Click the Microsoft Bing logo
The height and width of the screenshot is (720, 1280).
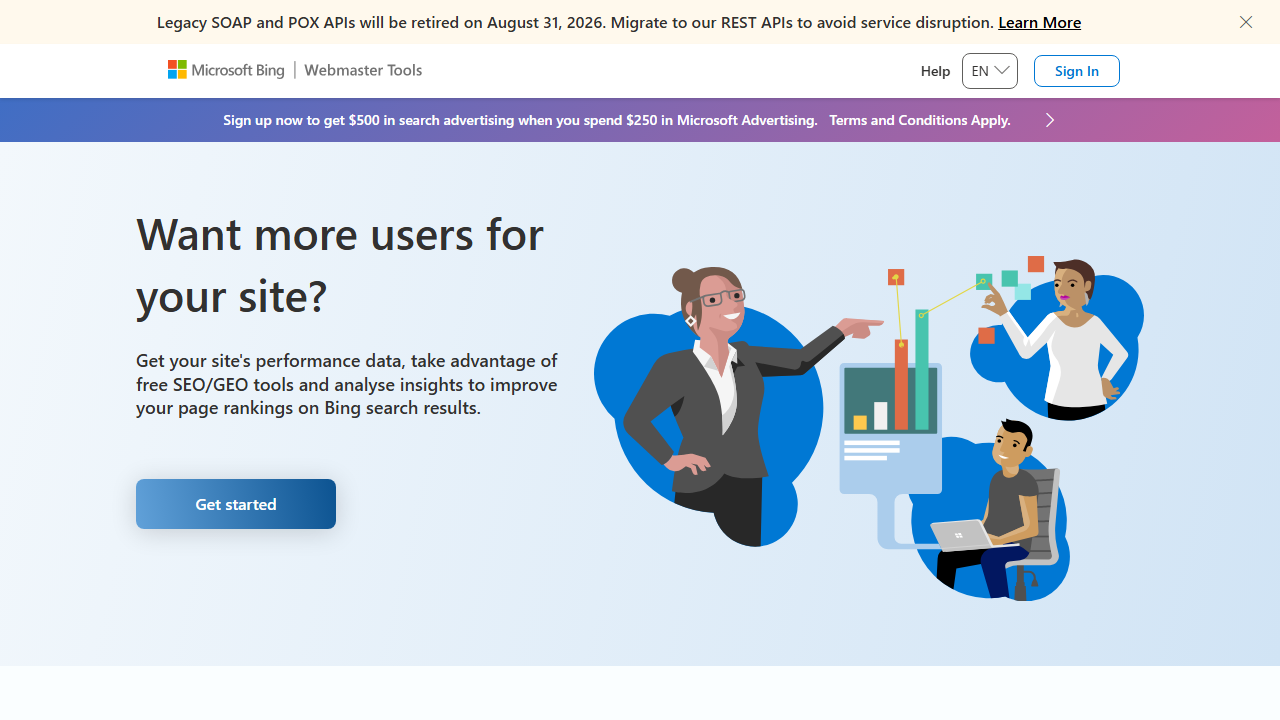226,70
